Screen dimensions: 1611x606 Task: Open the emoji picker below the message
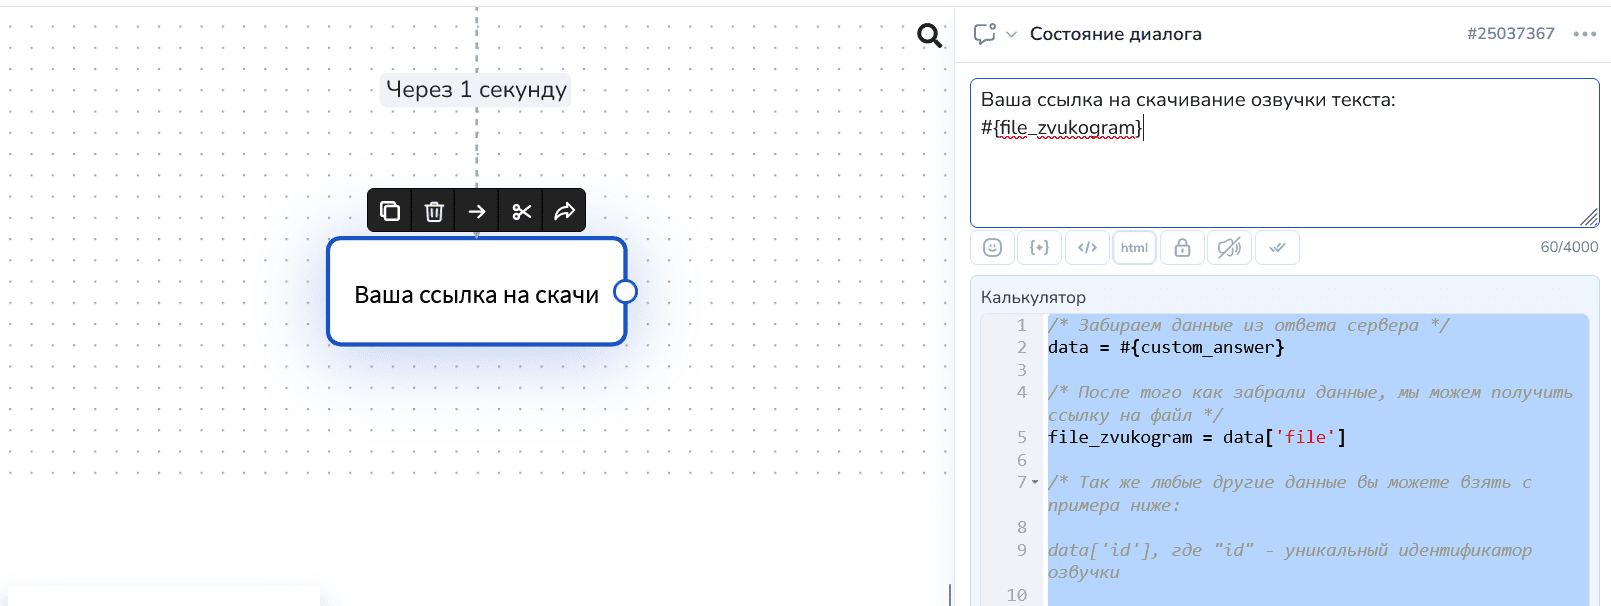coord(992,248)
